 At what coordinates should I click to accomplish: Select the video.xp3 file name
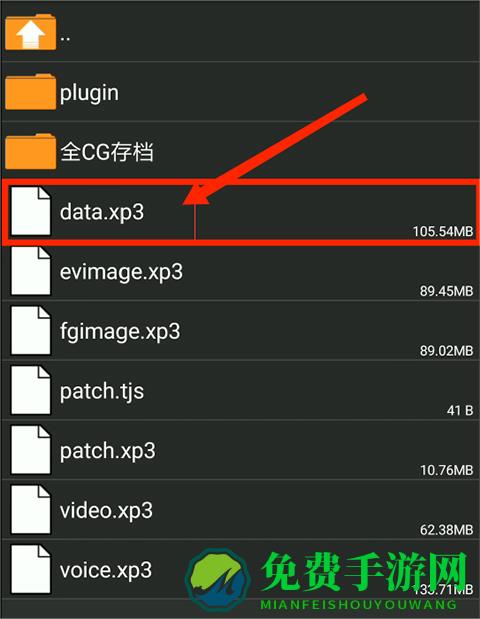(106, 510)
